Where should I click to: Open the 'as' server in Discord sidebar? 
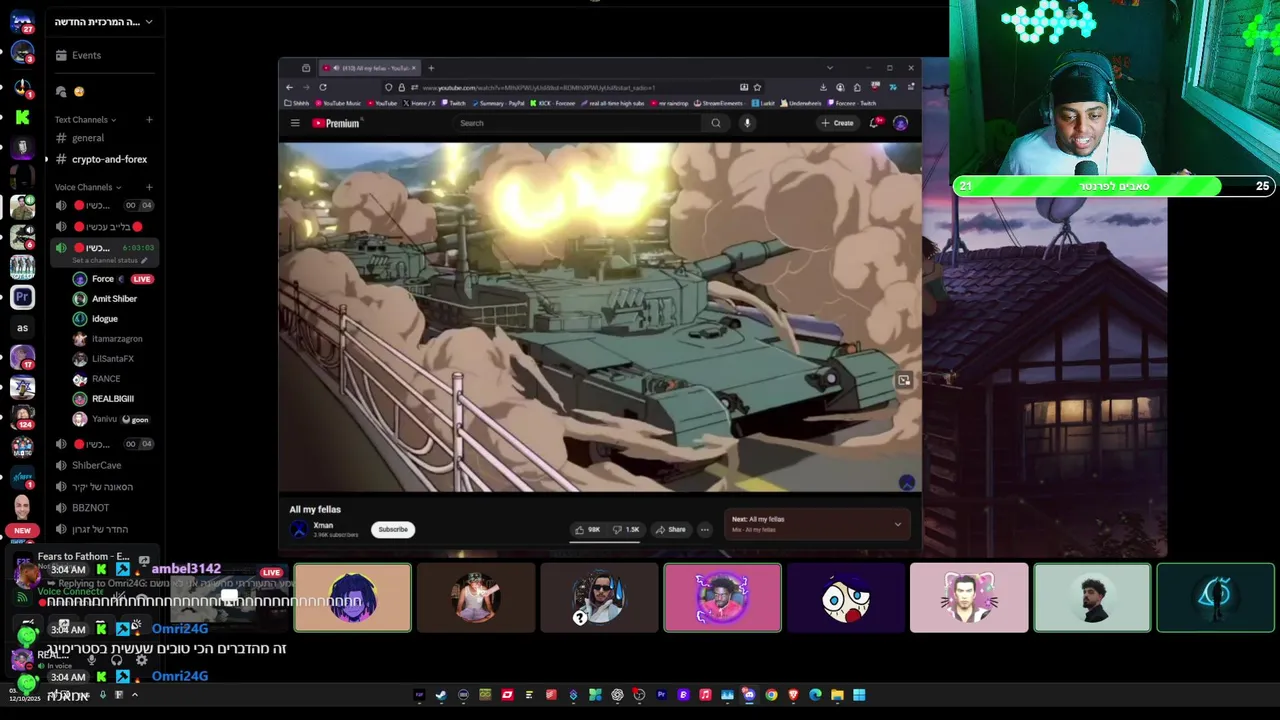click(x=22, y=328)
